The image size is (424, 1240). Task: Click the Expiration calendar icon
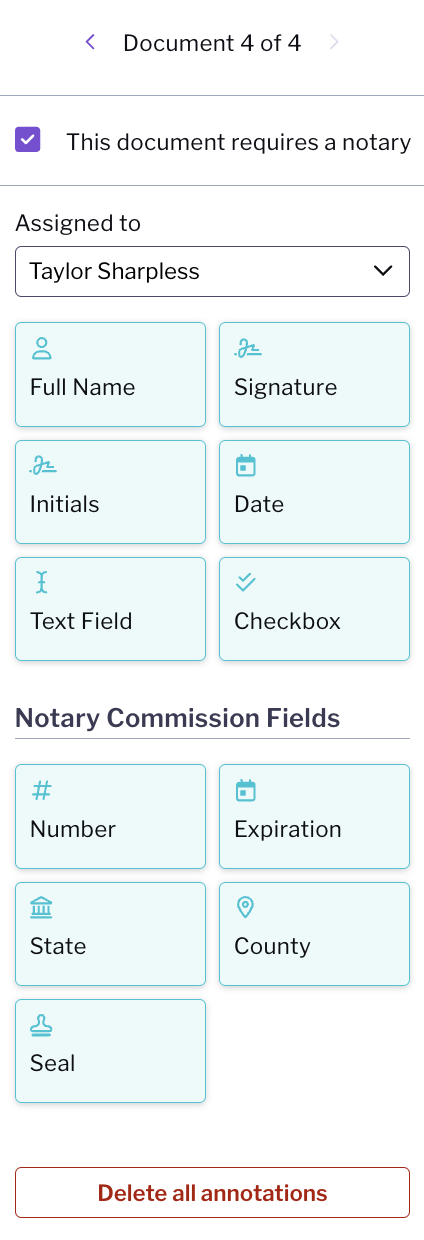(245, 791)
